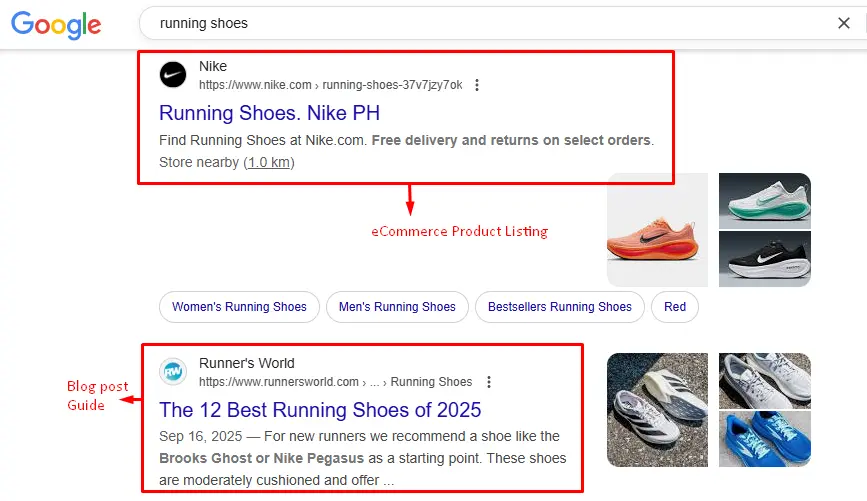Clear the search box with X icon

(843, 23)
